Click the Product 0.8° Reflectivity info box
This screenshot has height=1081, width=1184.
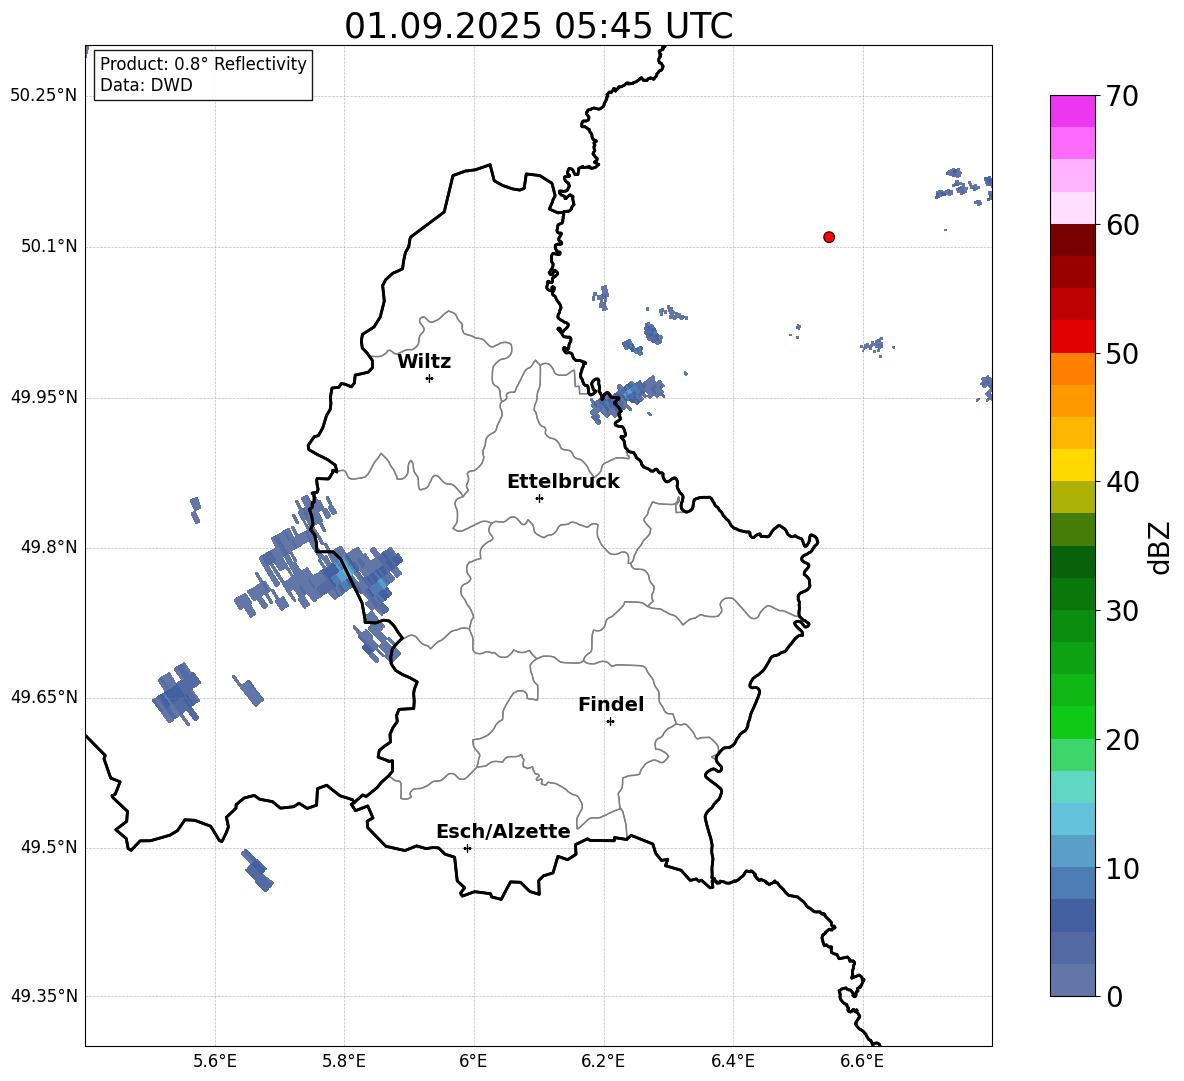203,74
